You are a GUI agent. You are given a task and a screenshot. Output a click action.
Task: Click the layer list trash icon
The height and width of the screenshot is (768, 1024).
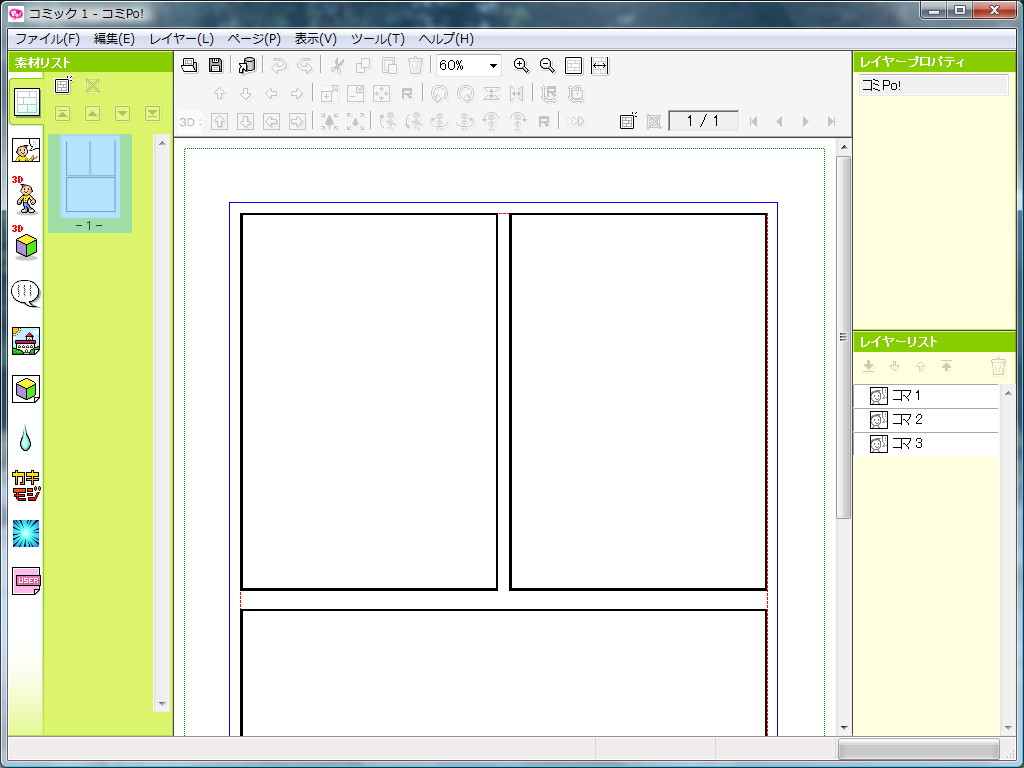[998, 366]
